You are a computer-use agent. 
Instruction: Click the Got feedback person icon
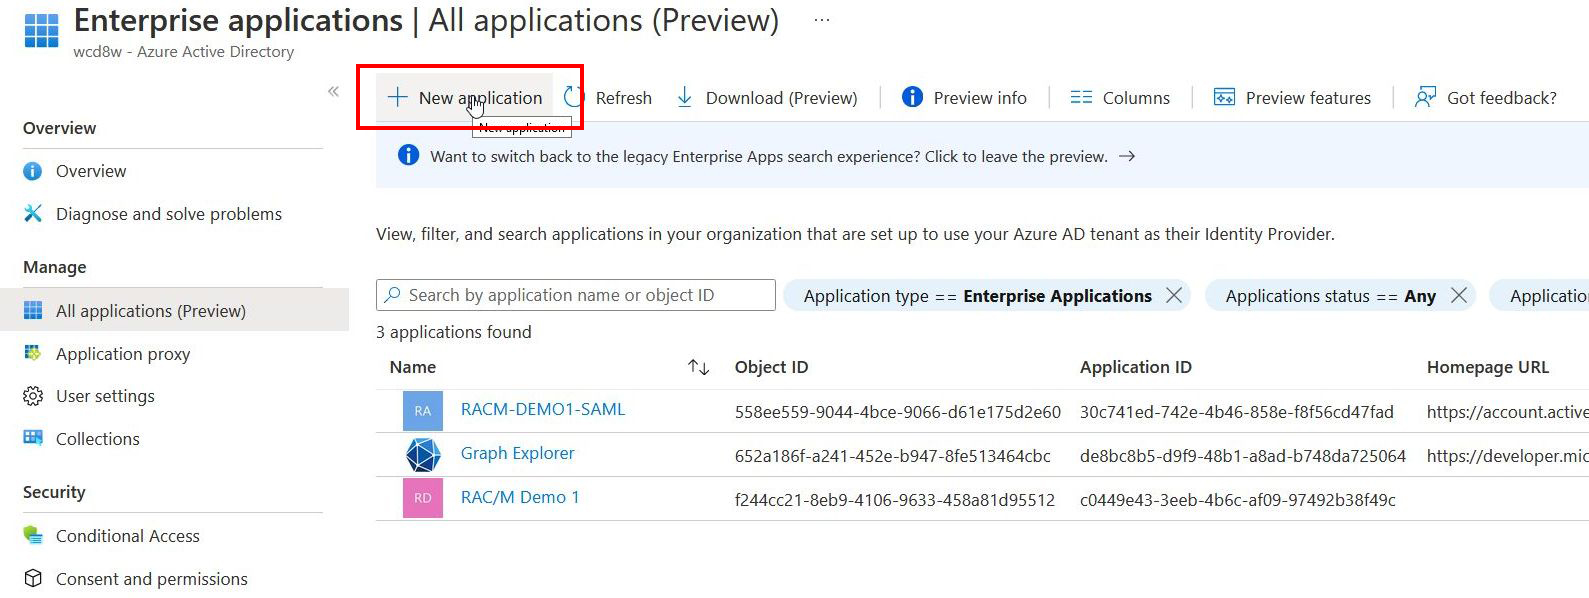1425,97
